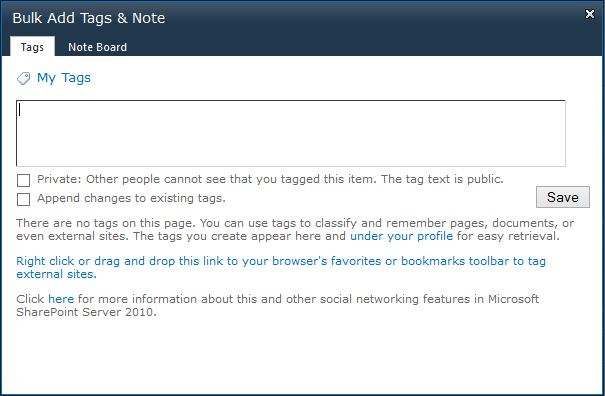Image resolution: width=605 pixels, height=396 pixels.
Task: Open the Note Board tab
Action: [x=97, y=47]
